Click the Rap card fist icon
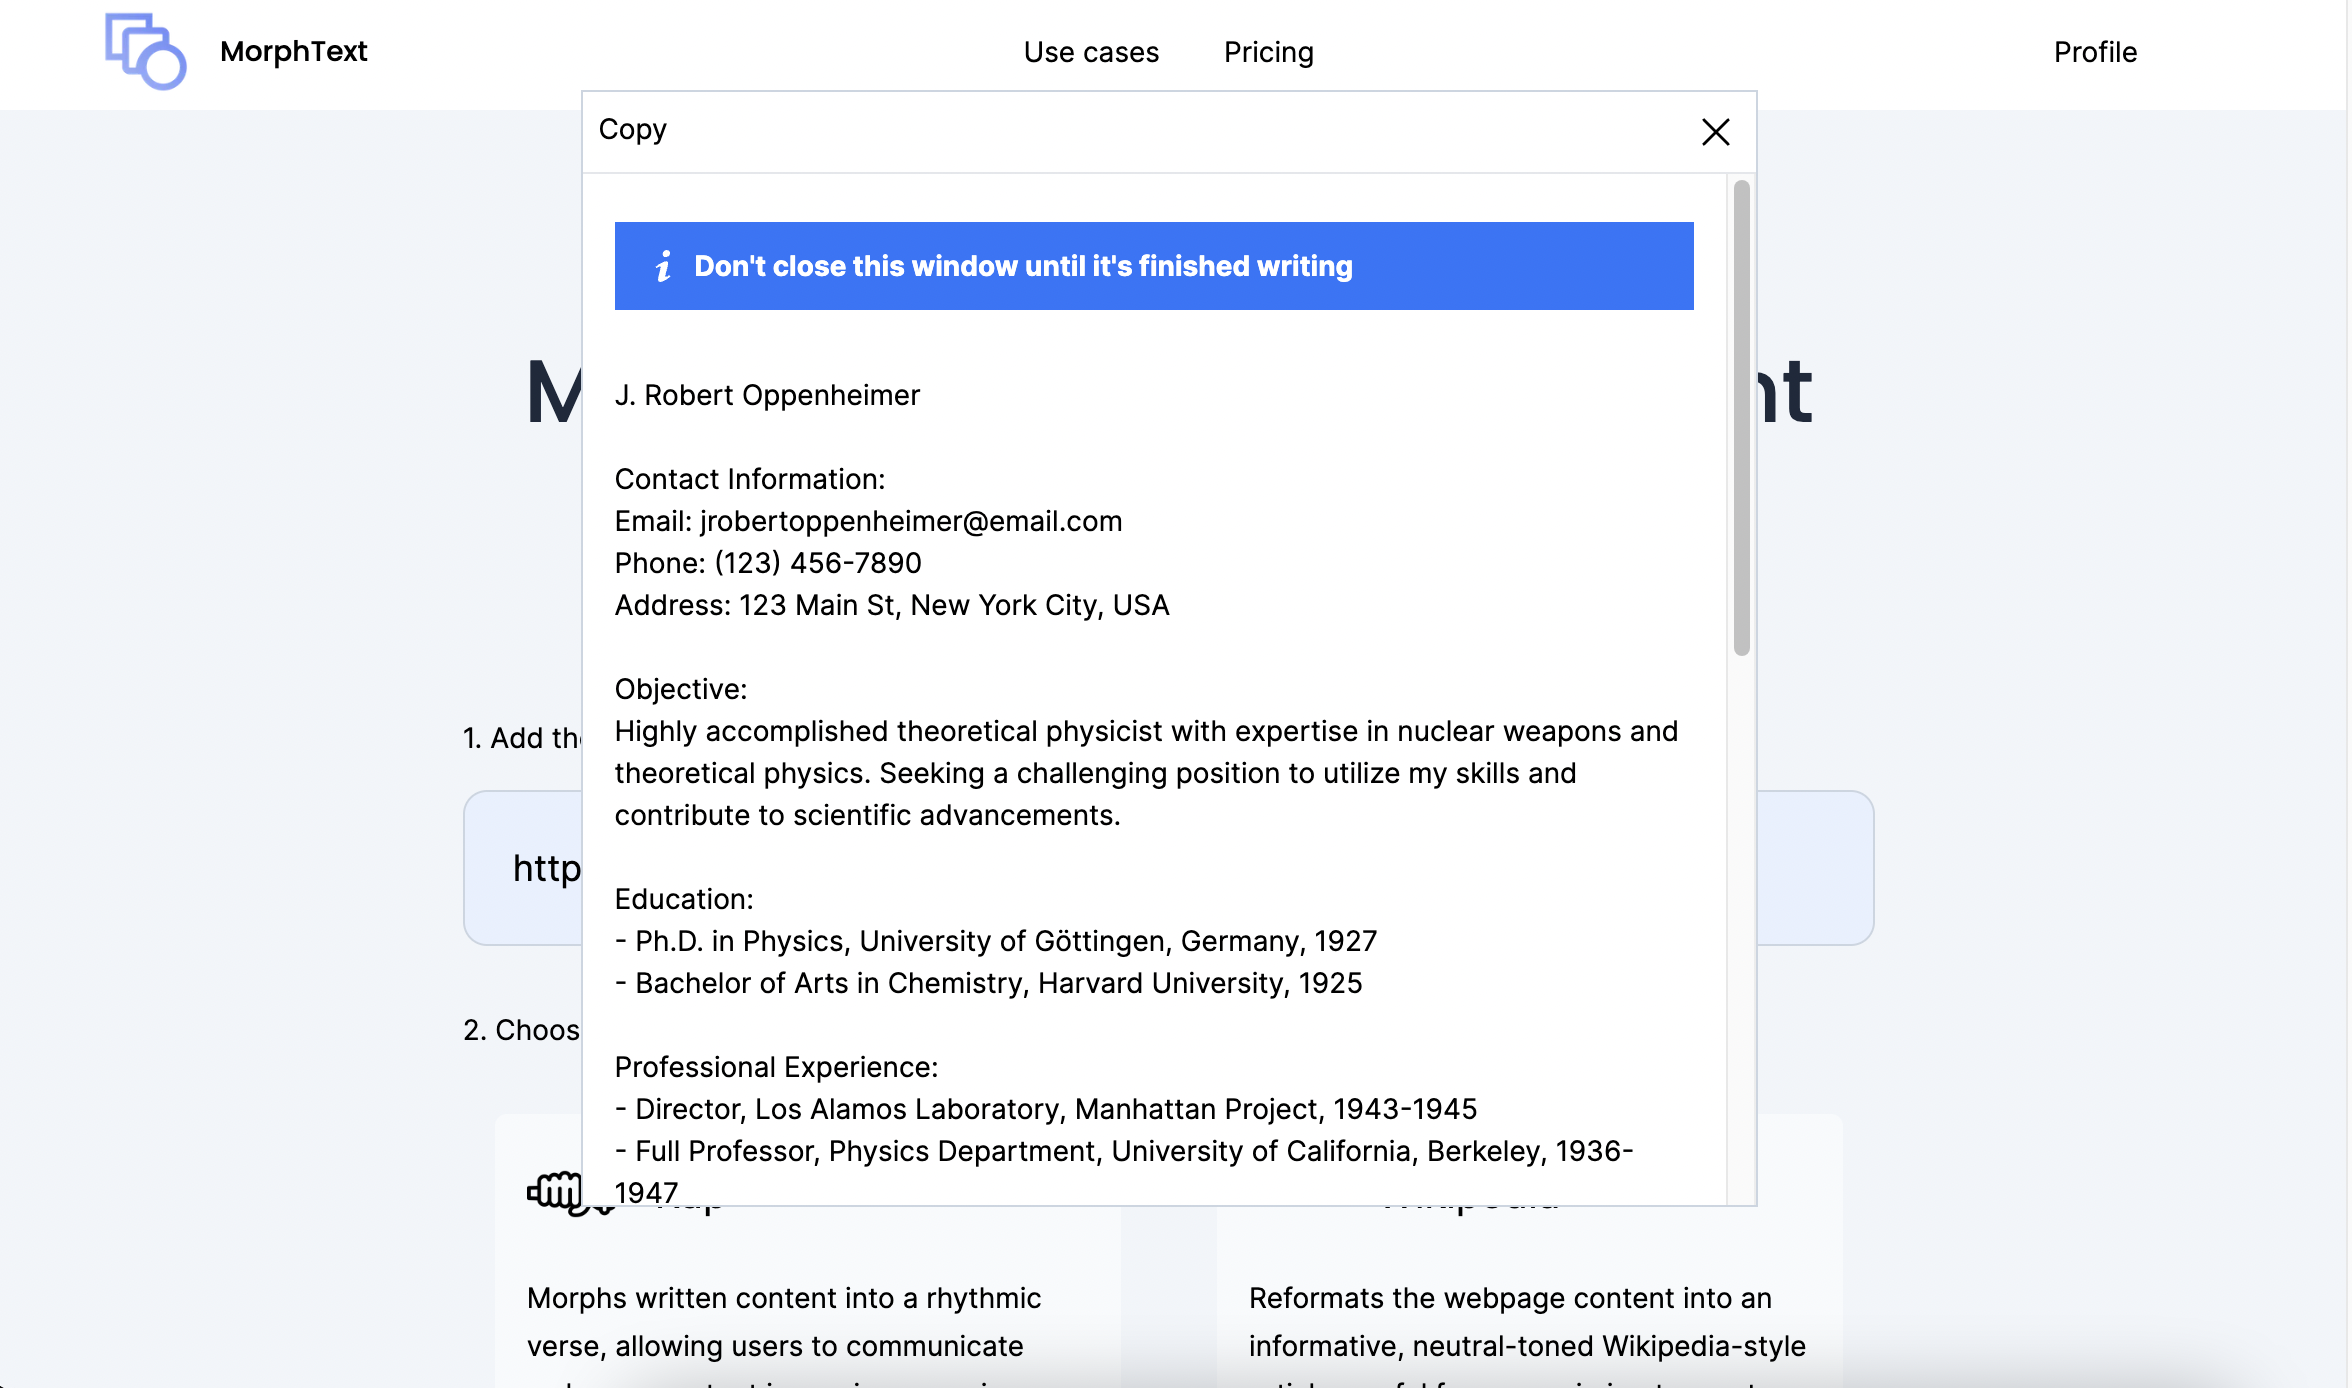The image size is (2352, 1388). [555, 1192]
